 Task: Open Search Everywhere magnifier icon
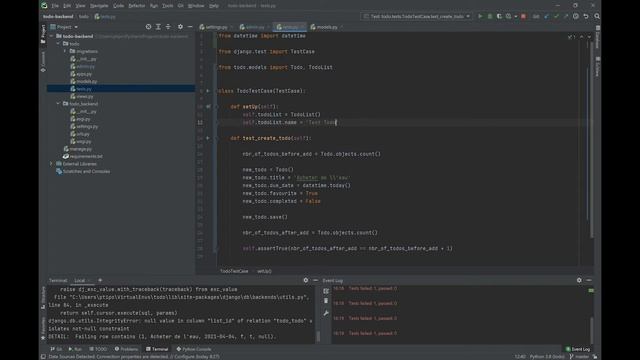click(597, 16)
